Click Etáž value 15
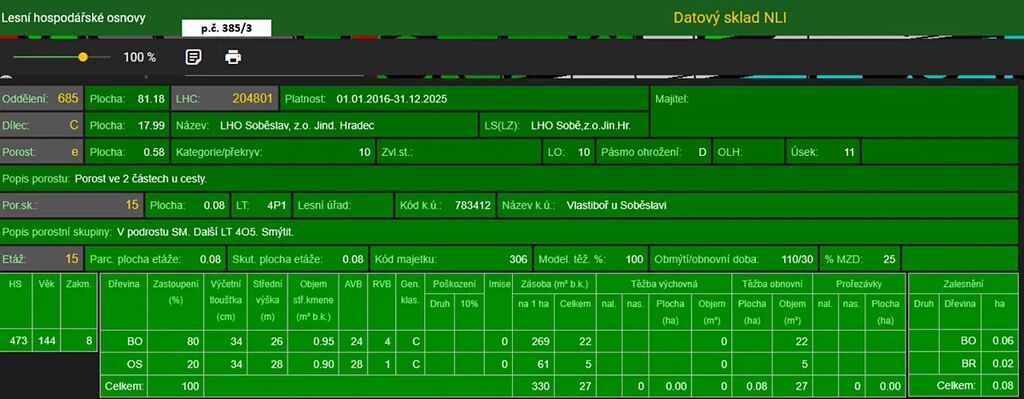 [x=72, y=259]
